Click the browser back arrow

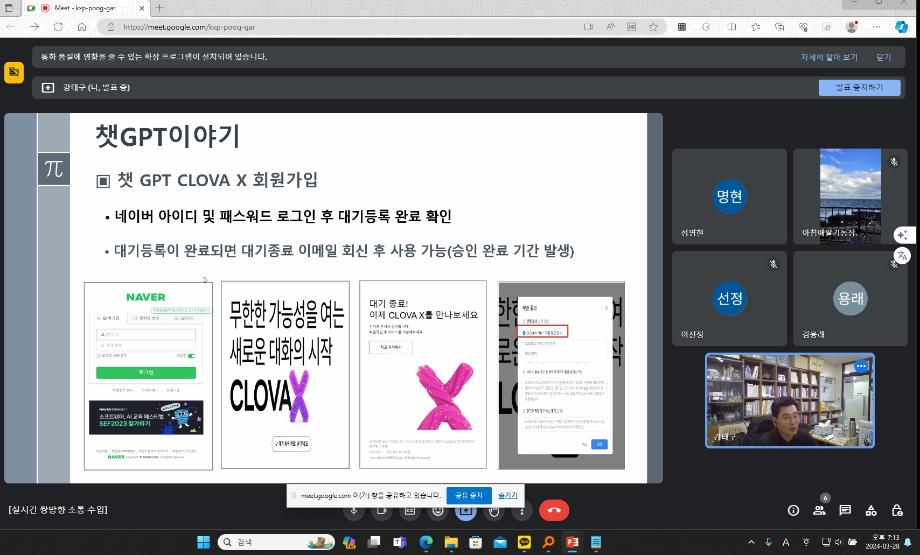click(11, 27)
